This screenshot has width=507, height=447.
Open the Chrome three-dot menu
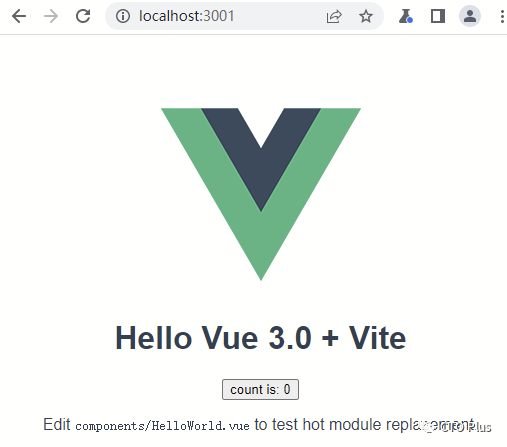[x=502, y=16]
